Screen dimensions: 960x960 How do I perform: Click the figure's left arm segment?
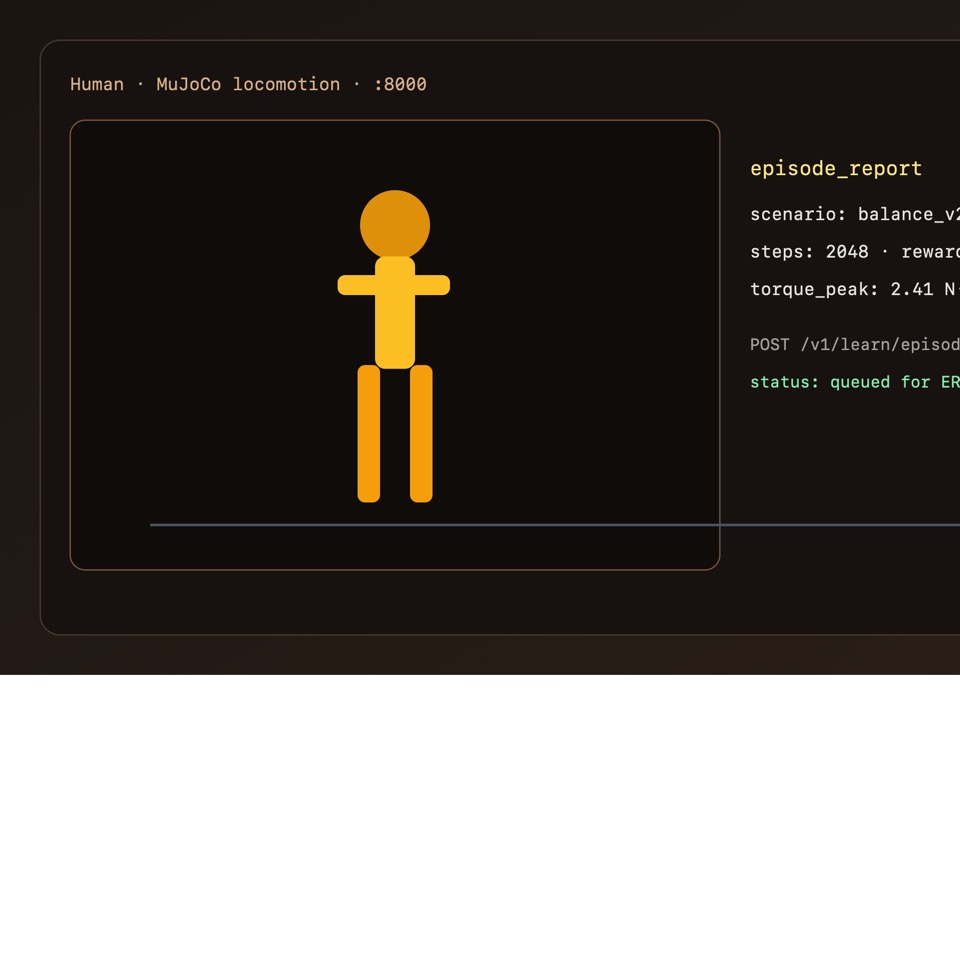pos(356,285)
